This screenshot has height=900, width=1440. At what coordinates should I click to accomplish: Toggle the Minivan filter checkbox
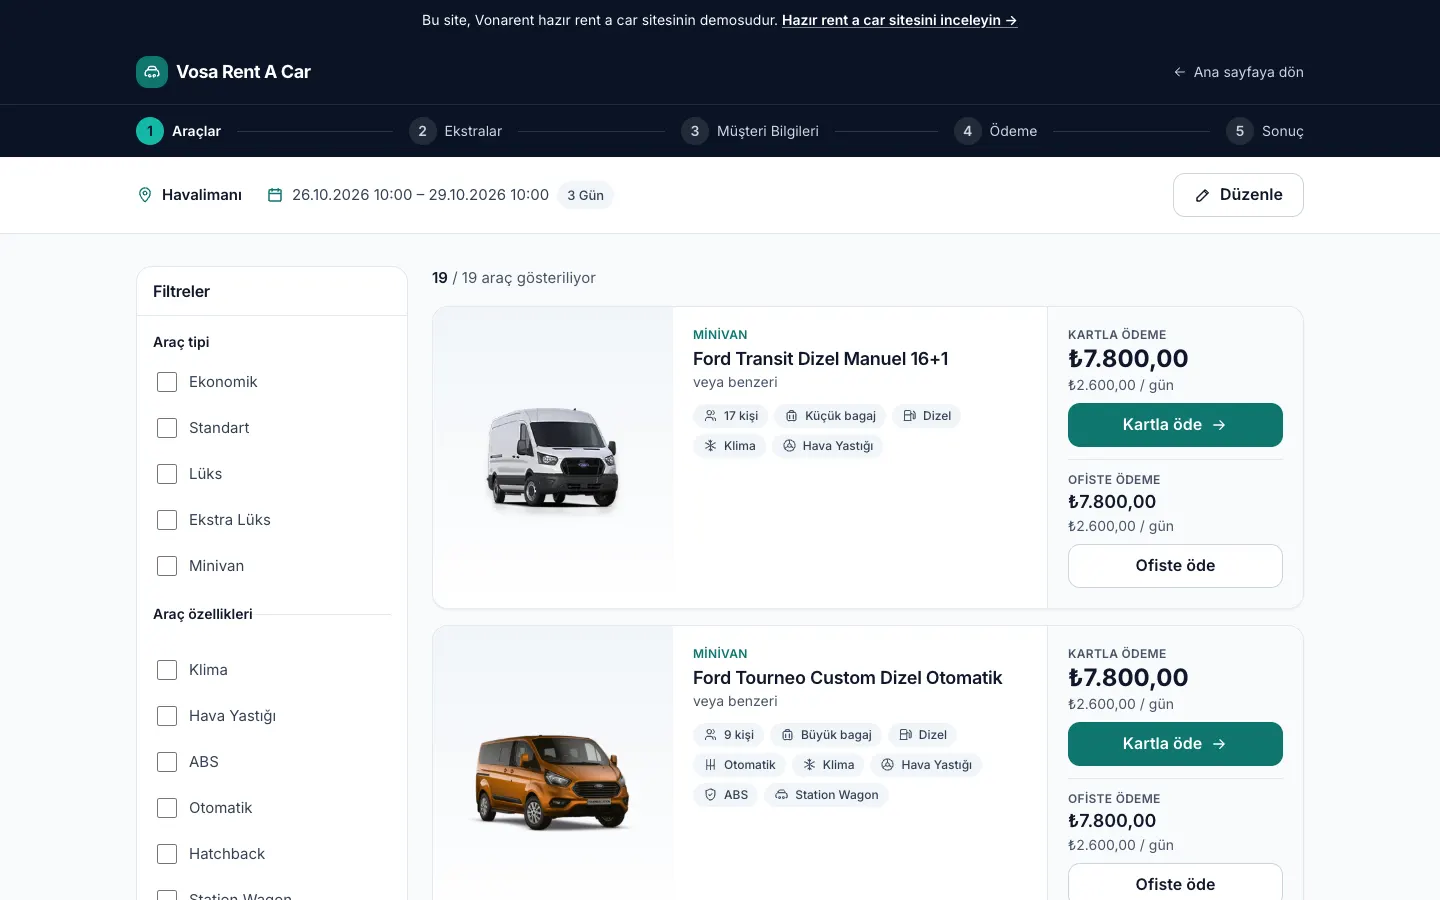[x=167, y=566]
